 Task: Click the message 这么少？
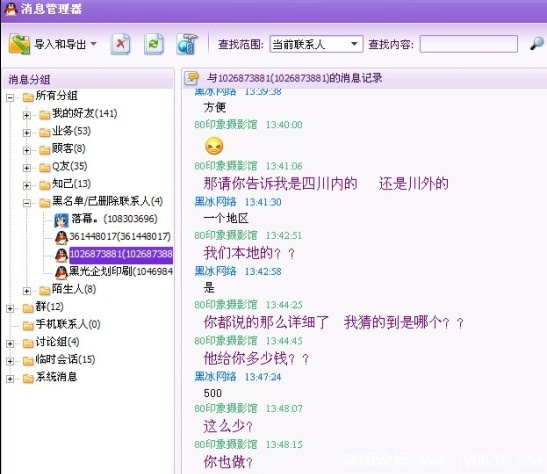tap(228, 426)
